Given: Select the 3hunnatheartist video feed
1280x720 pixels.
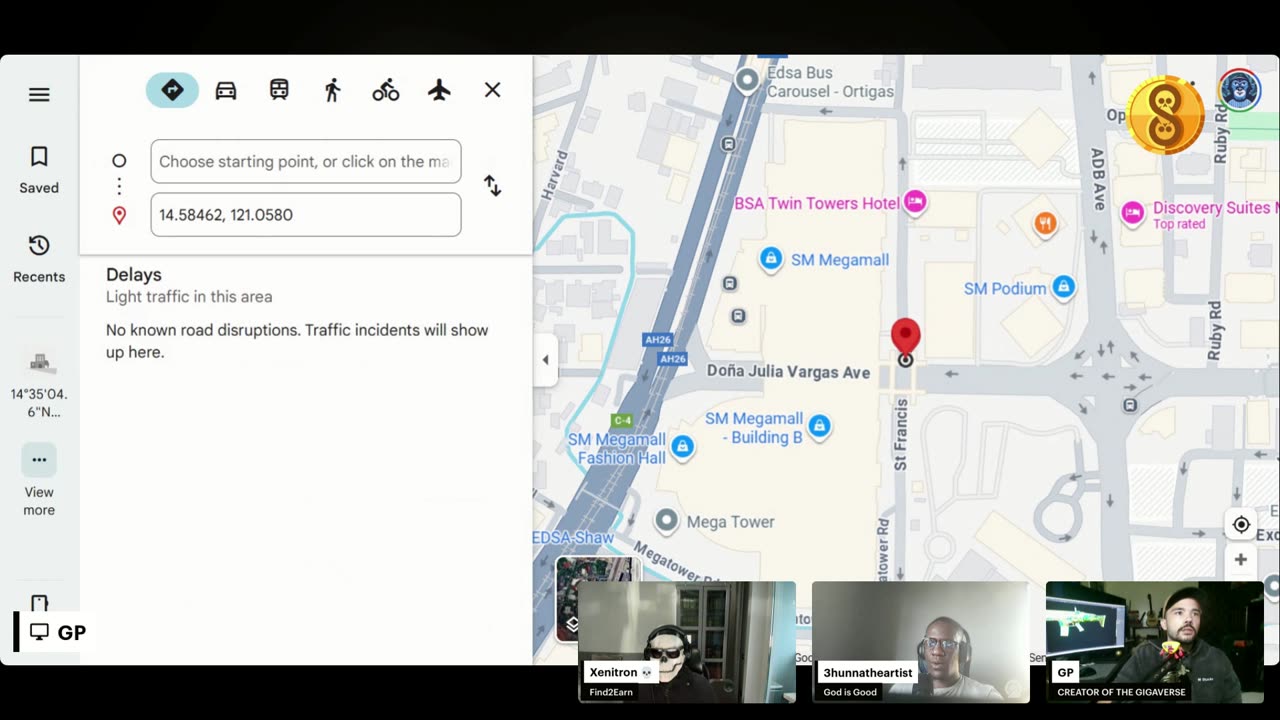Looking at the screenshot, I should pyautogui.click(x=921, y=642).
